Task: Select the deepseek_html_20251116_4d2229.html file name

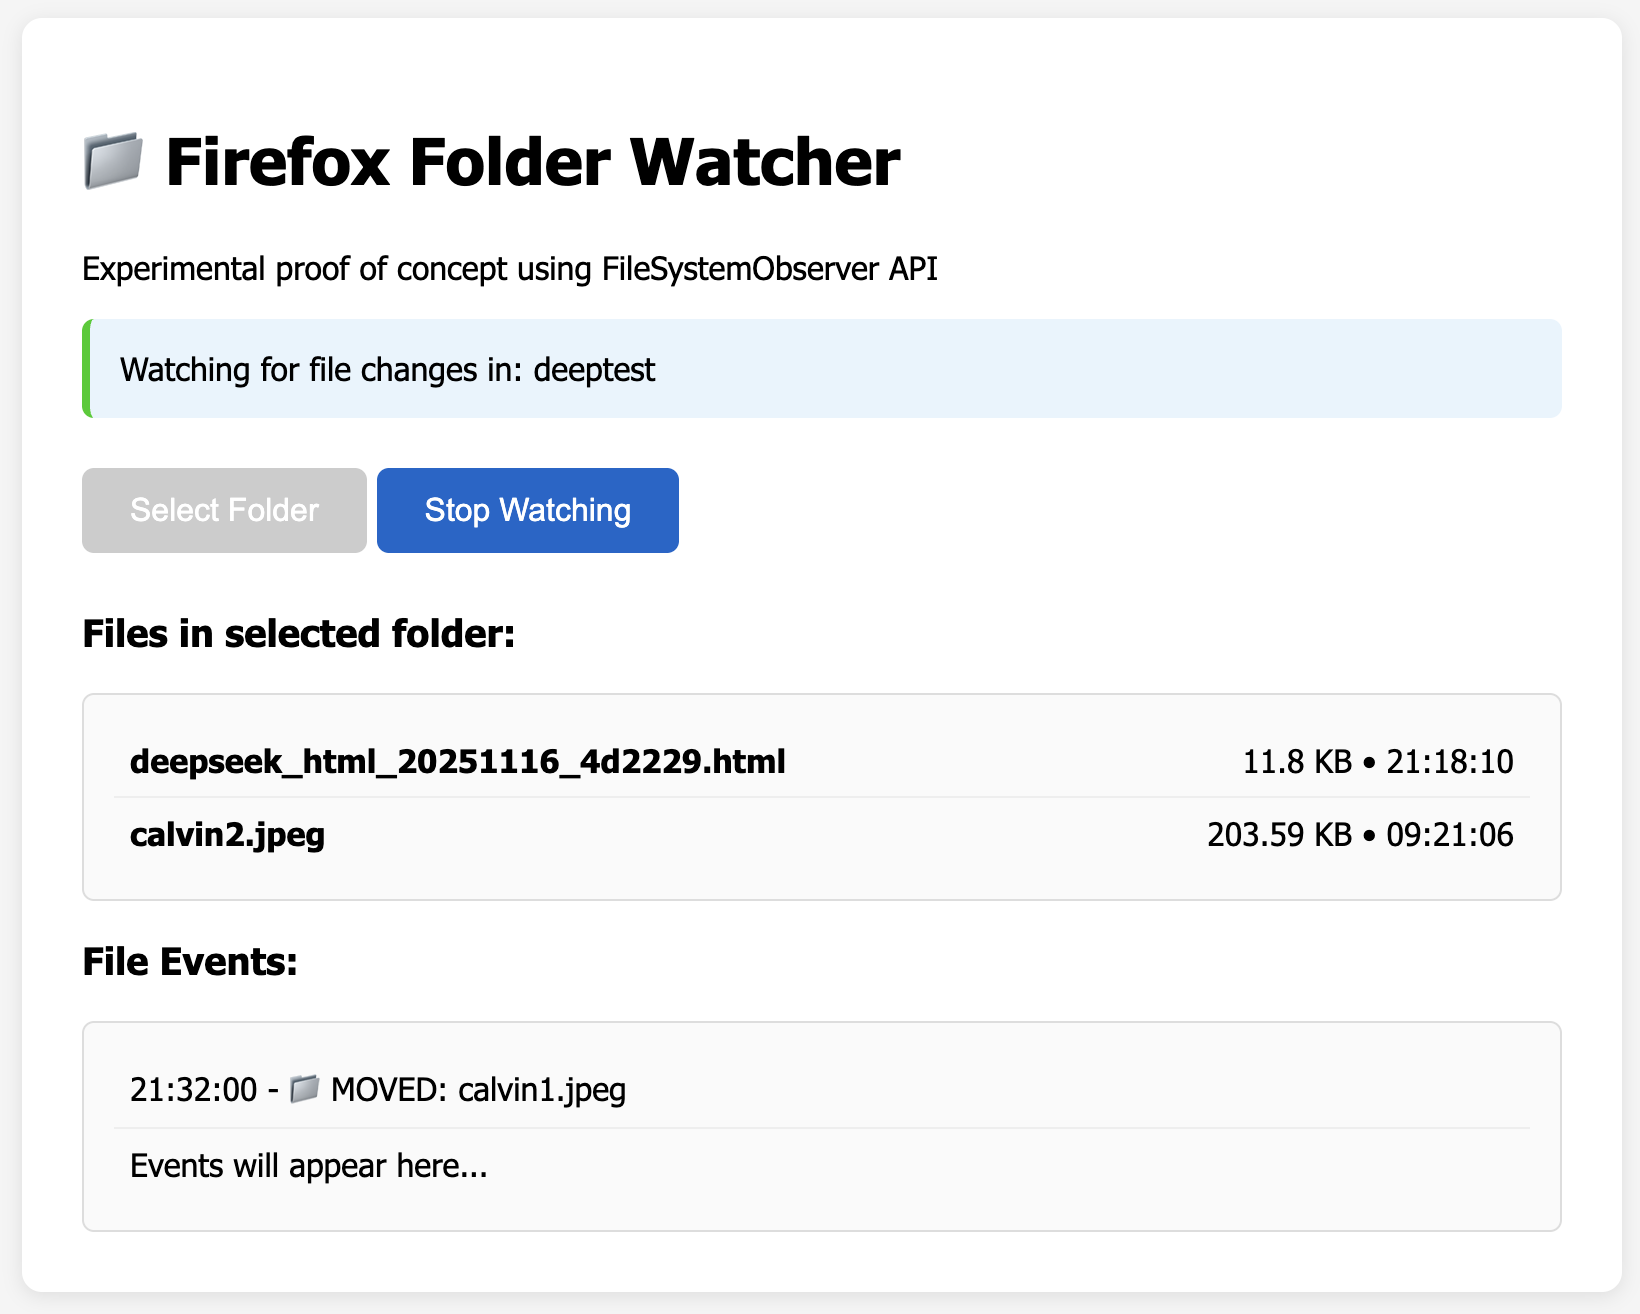Action: [x=457, y=762]
